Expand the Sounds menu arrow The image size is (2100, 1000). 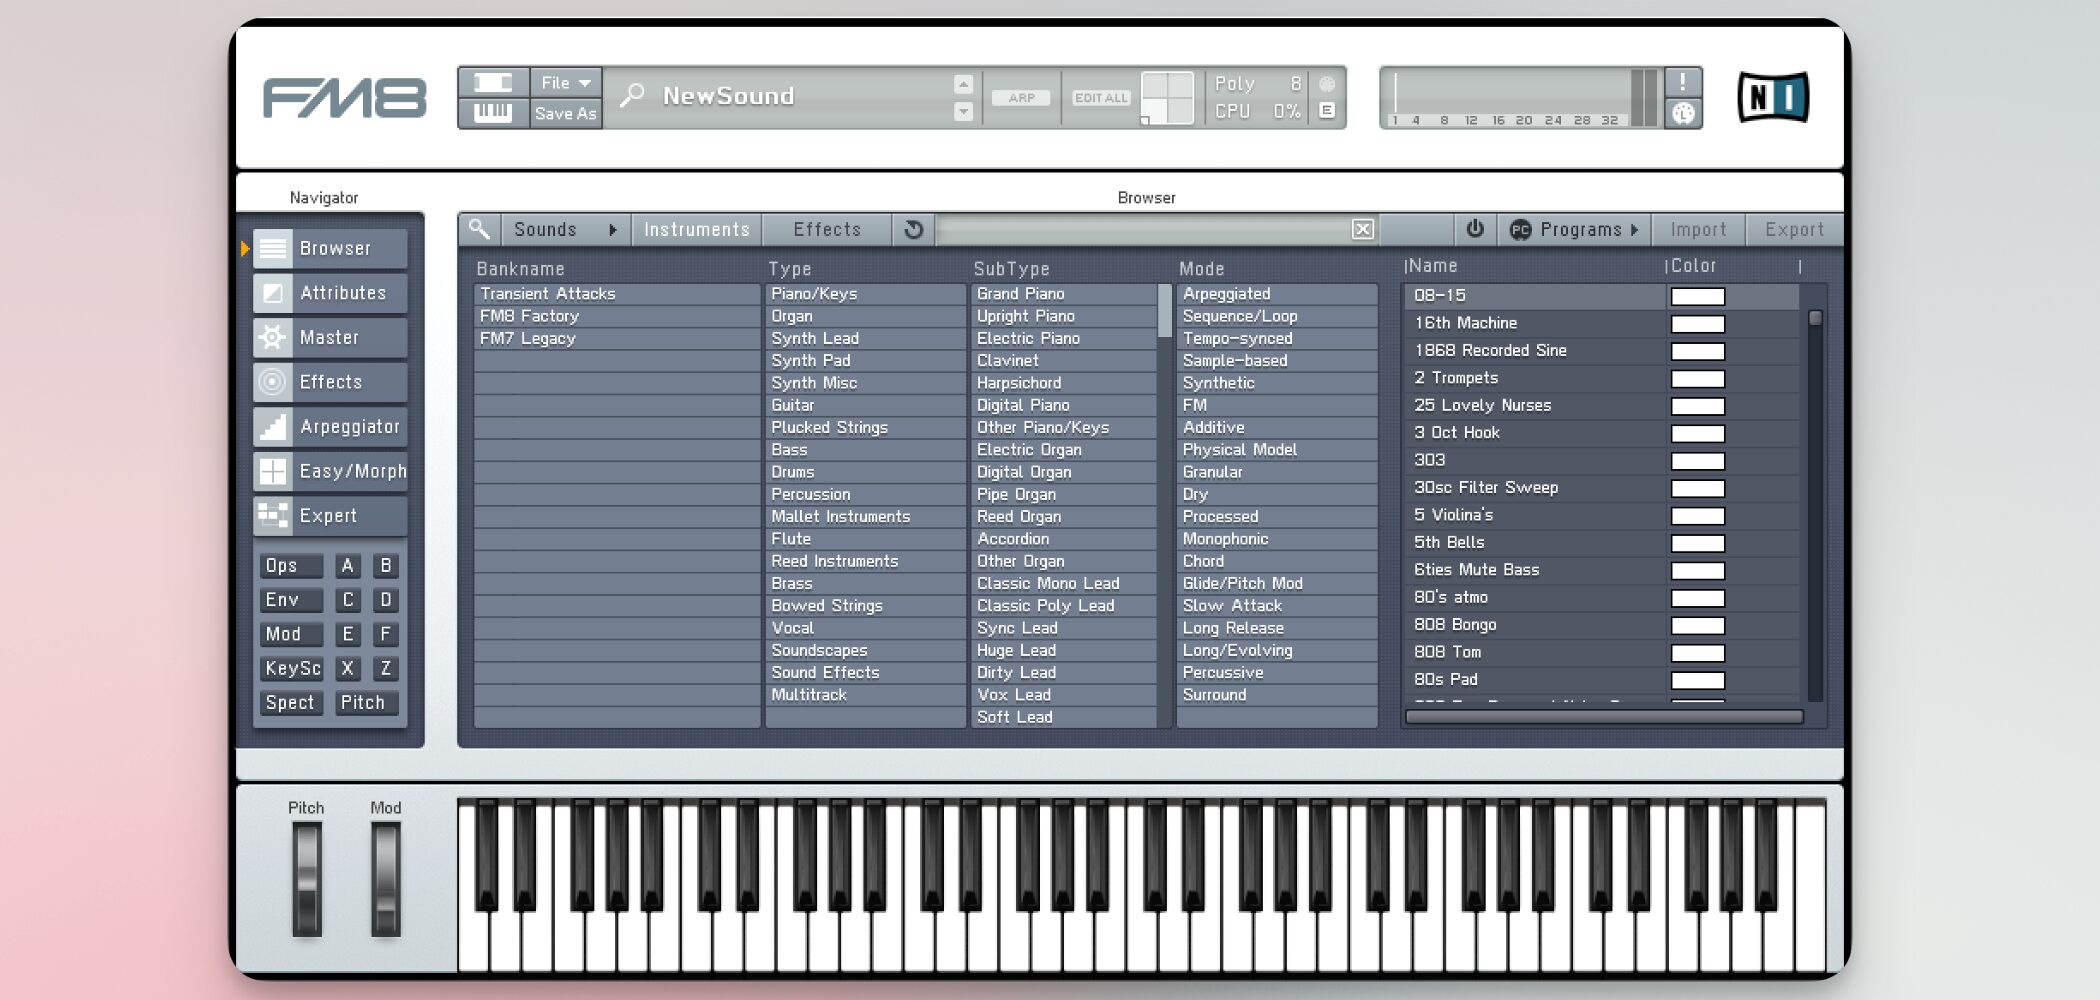(613, 230)
